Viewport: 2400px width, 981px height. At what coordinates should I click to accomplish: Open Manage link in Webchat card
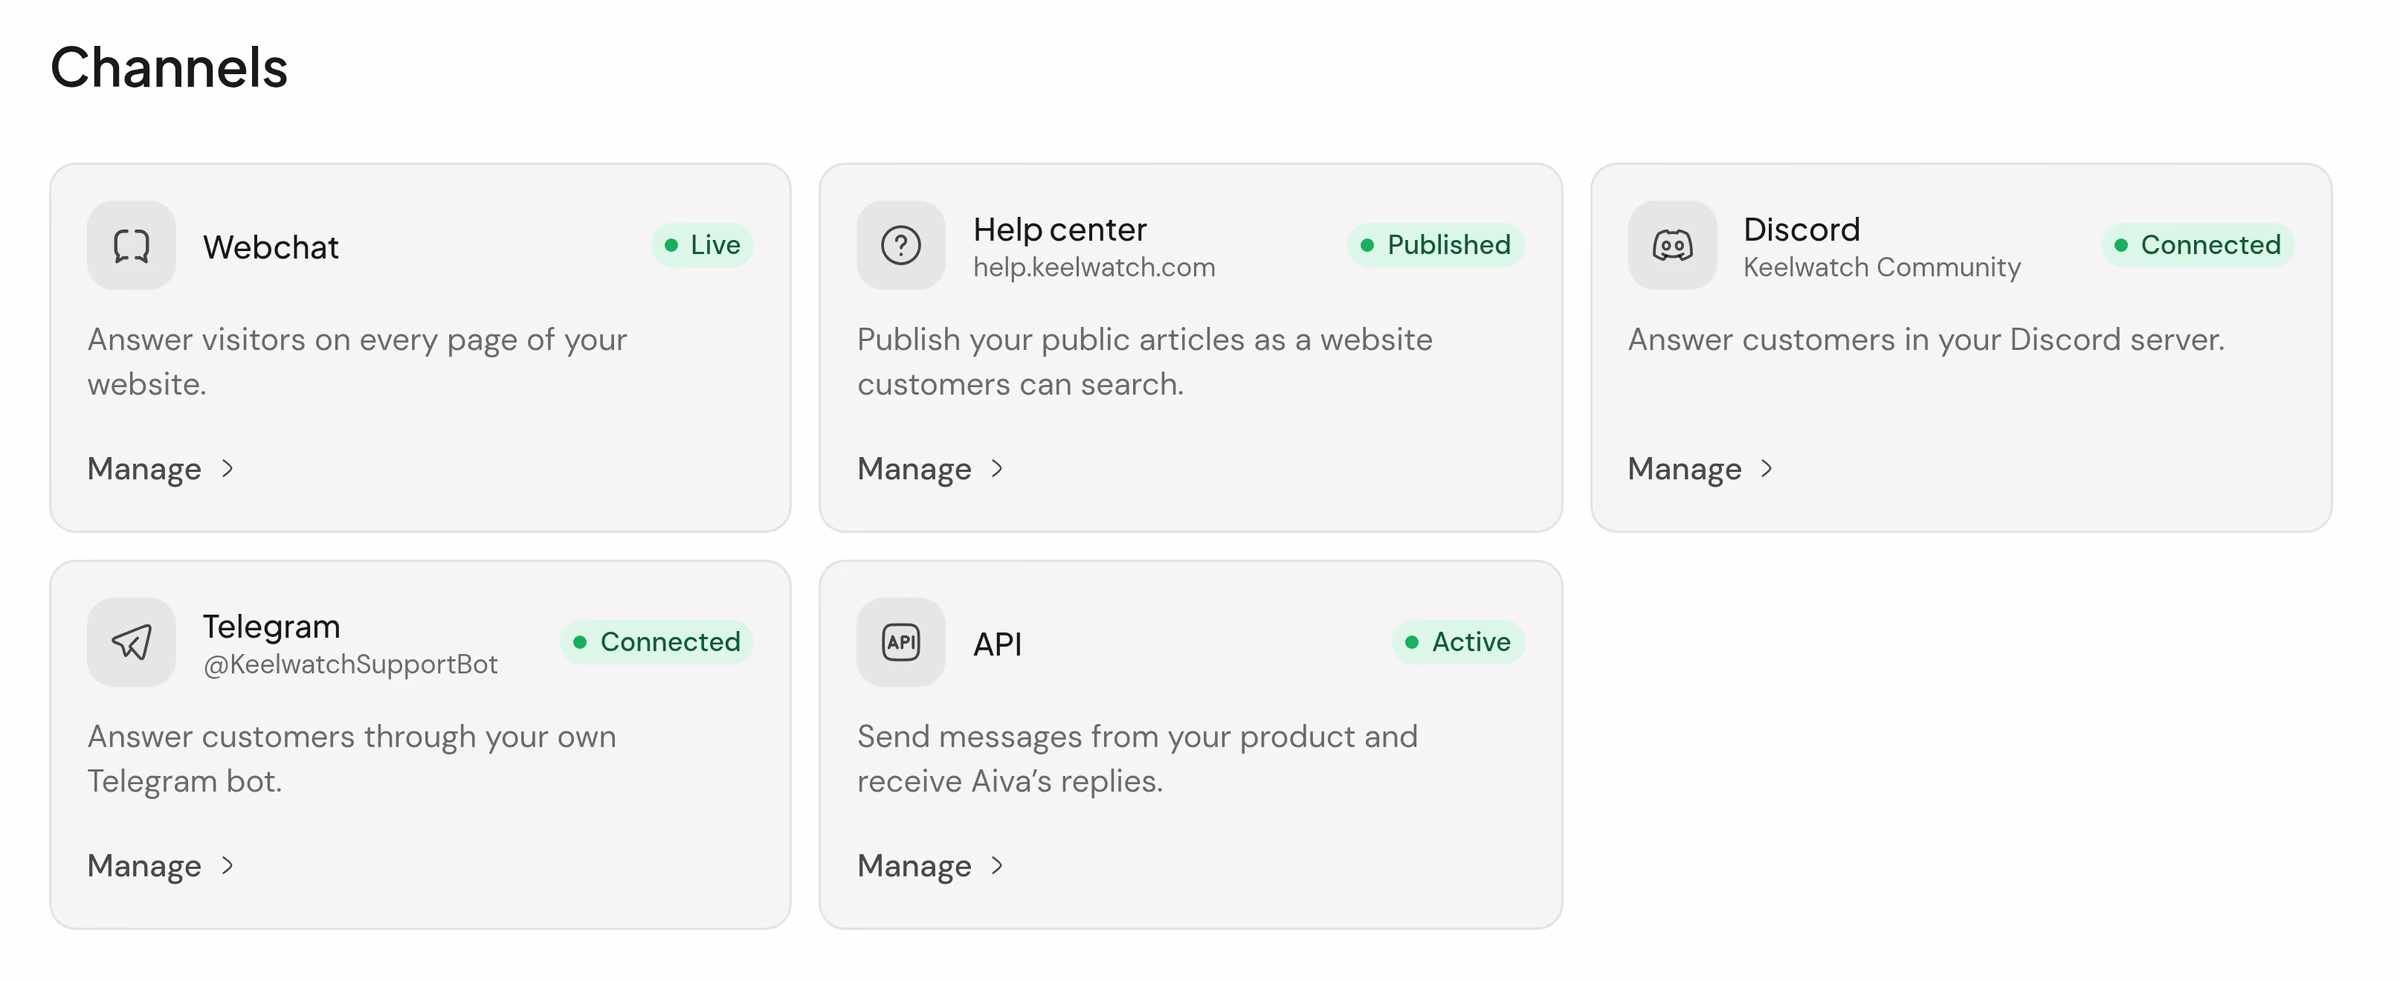[160, 469]
